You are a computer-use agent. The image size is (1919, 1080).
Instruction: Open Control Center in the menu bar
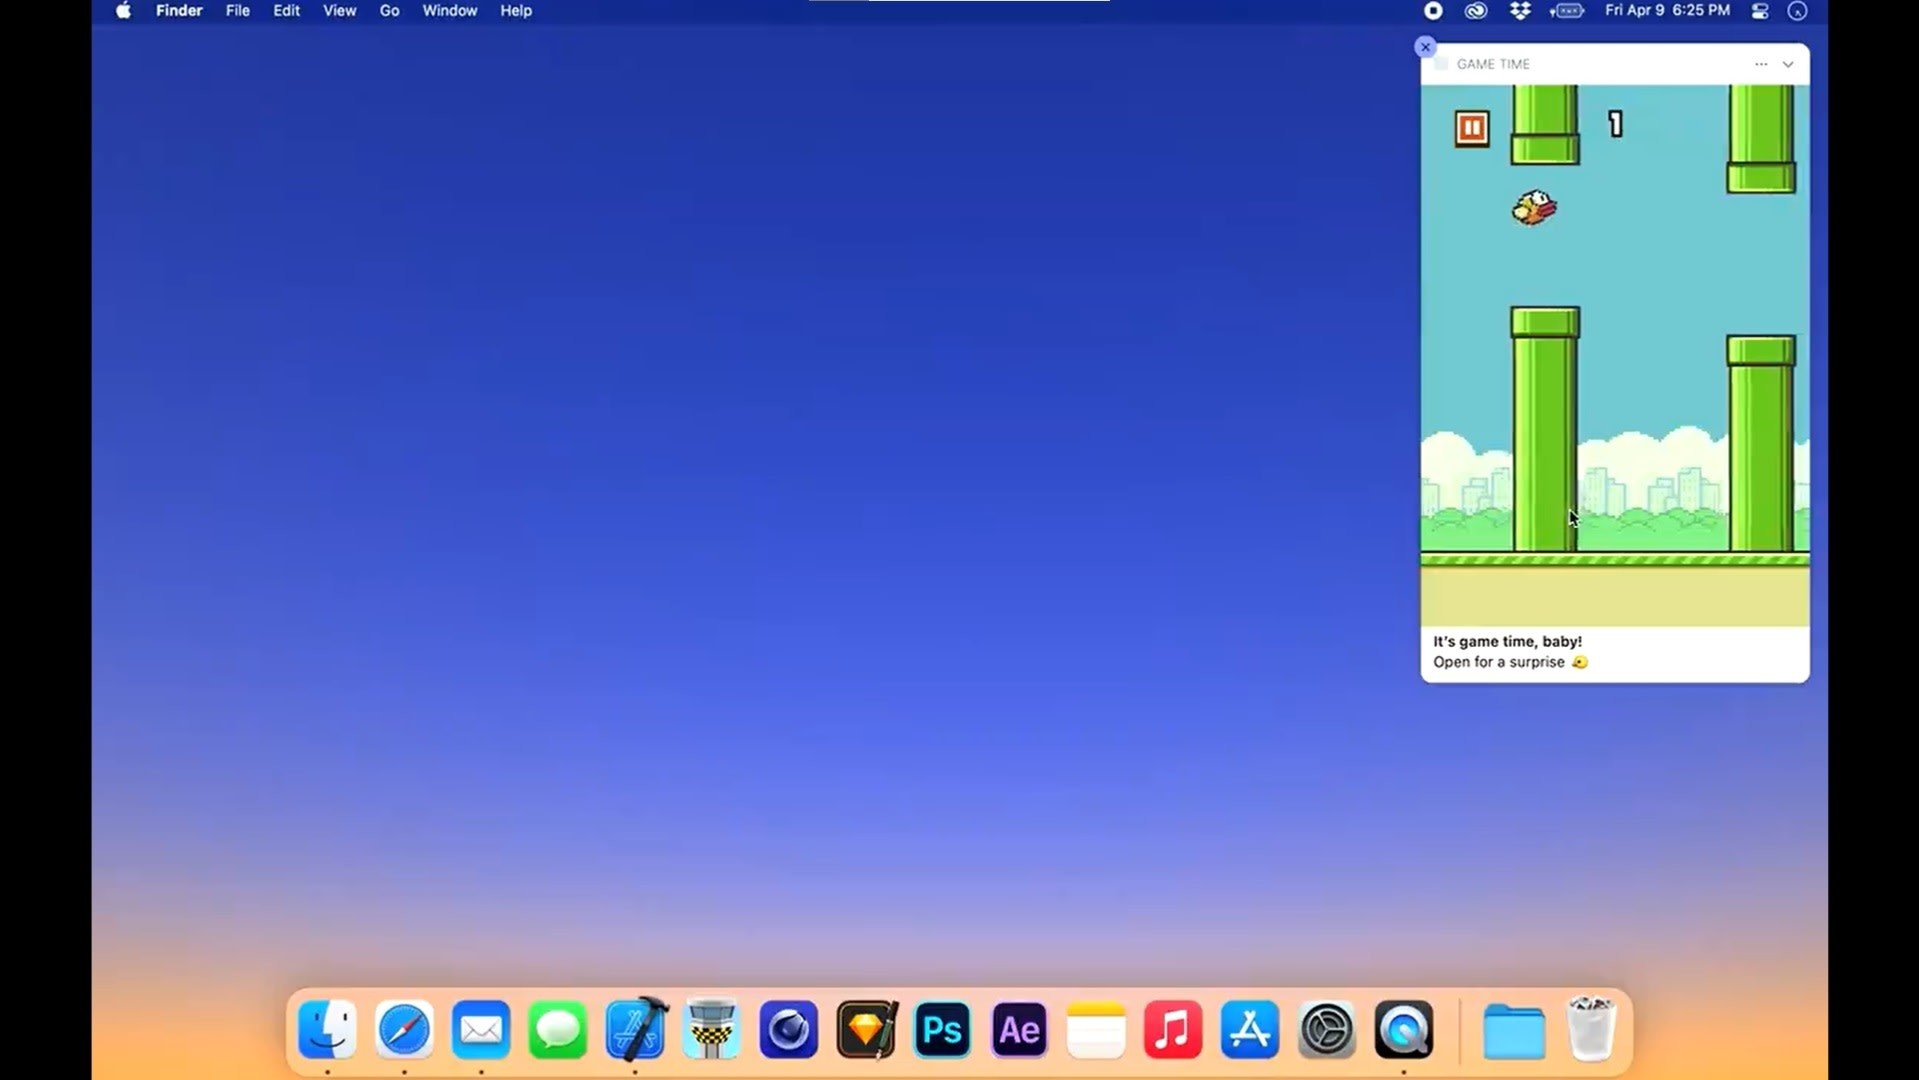pyautogui.click(x=1760, y=11)
